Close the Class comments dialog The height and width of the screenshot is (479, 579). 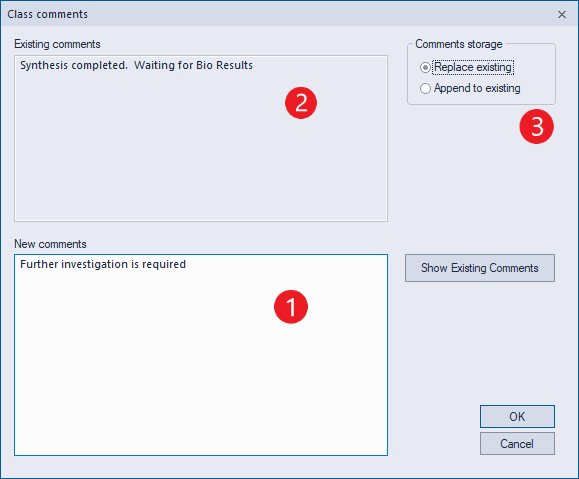(562, 14)
